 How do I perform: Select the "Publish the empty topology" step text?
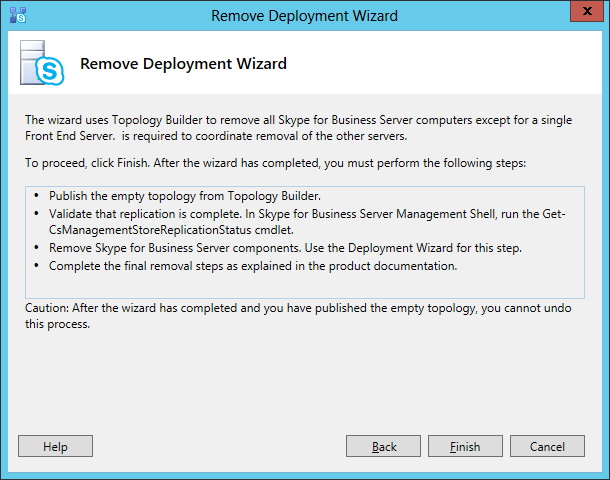click(185, 196)
